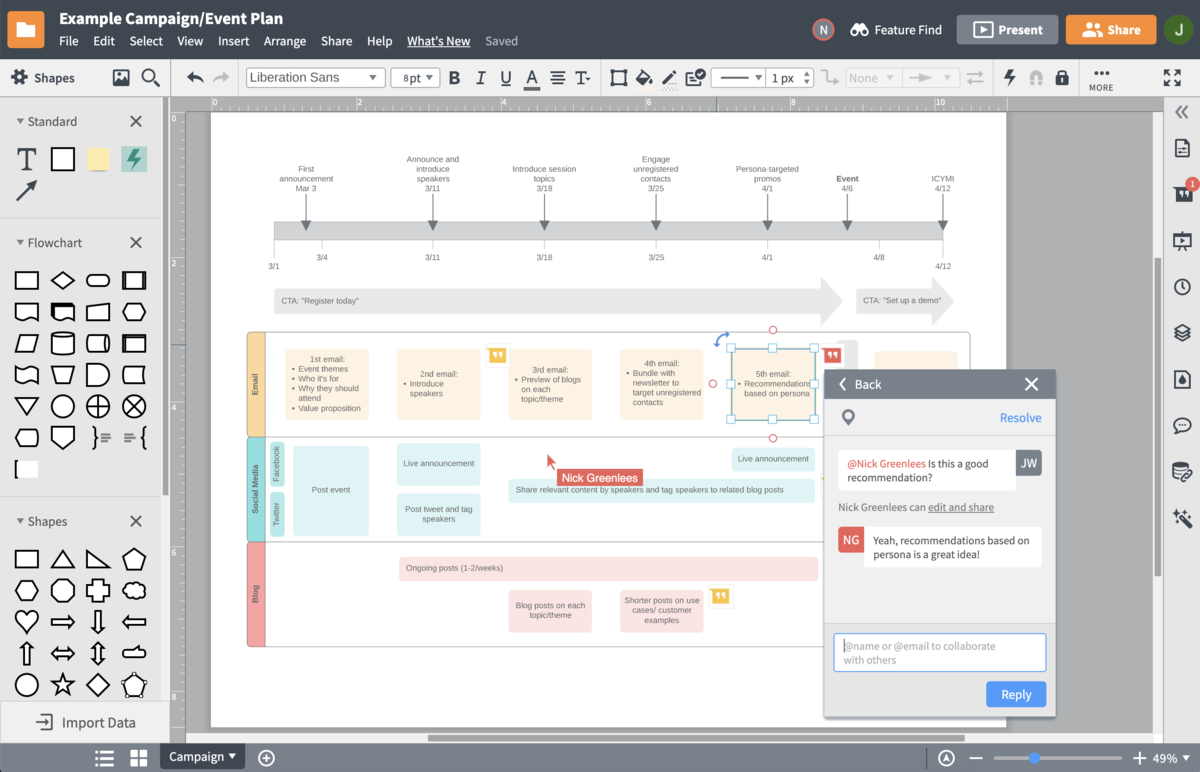This screenshot has height=772, width=1200.
Task: Click the magic wand AI icon in right sidebar
Action: pos(1182,519)
